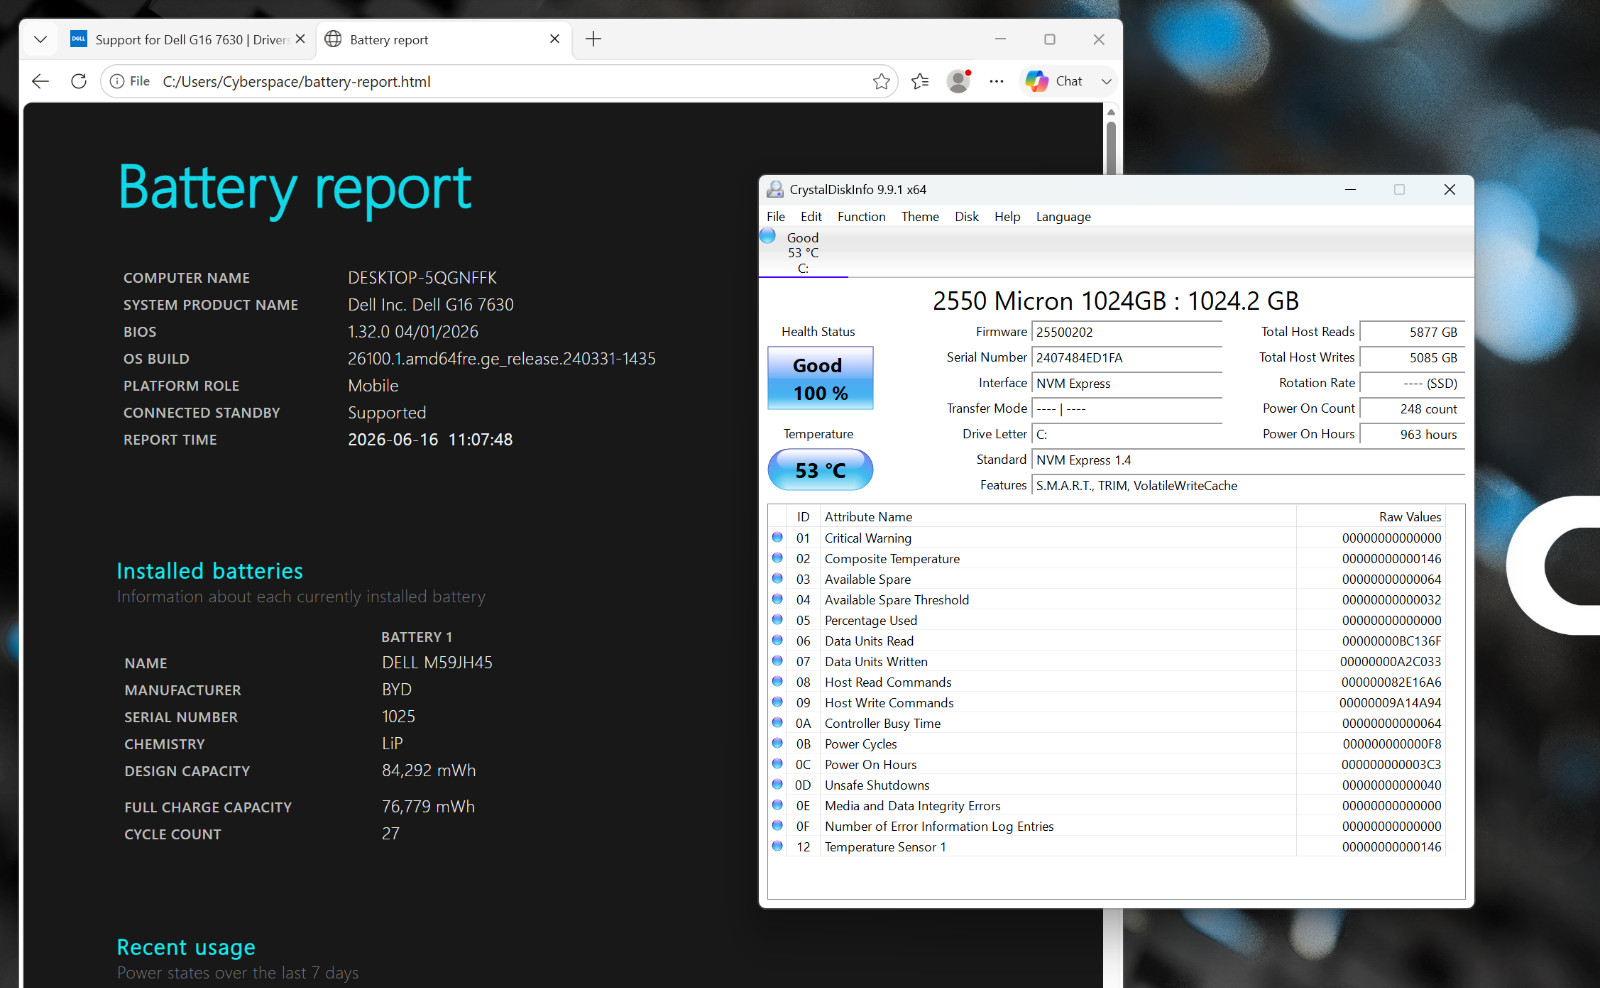This screenshot has height=988, width=1600.
Task: Click the Interface NVM Express field
Action: 1127,384
